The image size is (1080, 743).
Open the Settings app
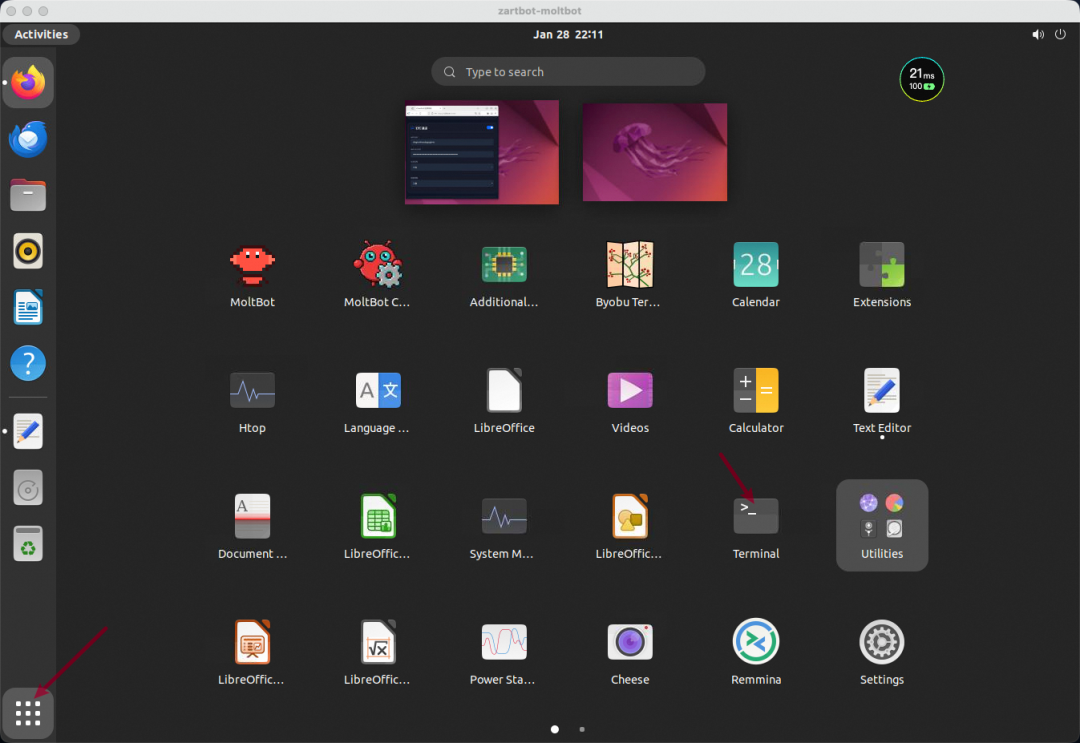point(881,642)
